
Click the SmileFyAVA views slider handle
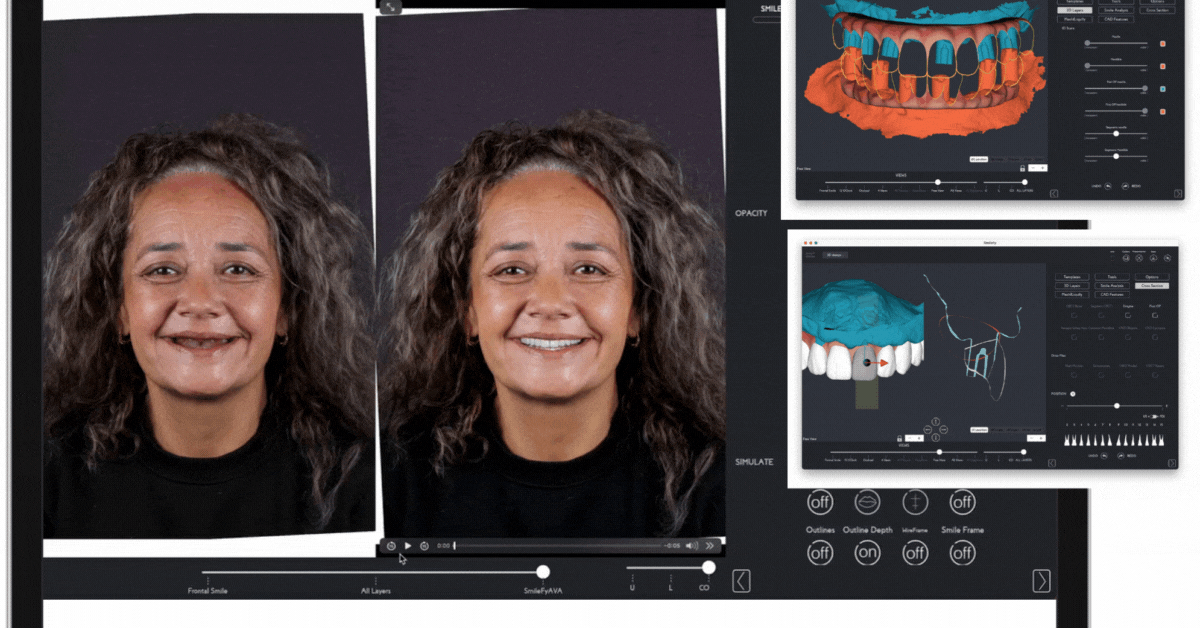point(543,572)
